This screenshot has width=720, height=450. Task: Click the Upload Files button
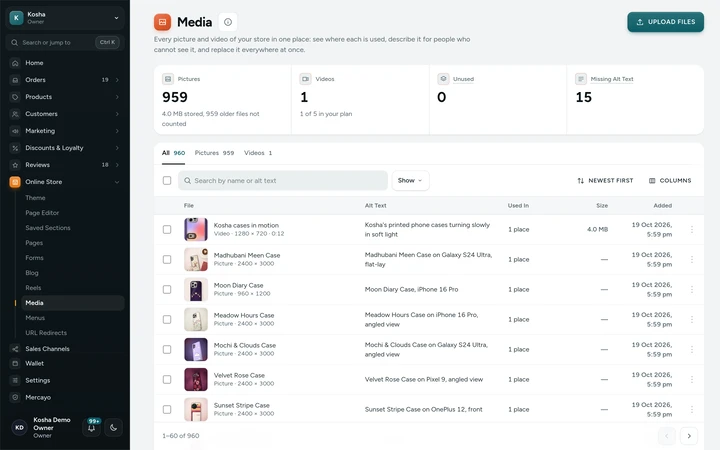pos(665,22)
